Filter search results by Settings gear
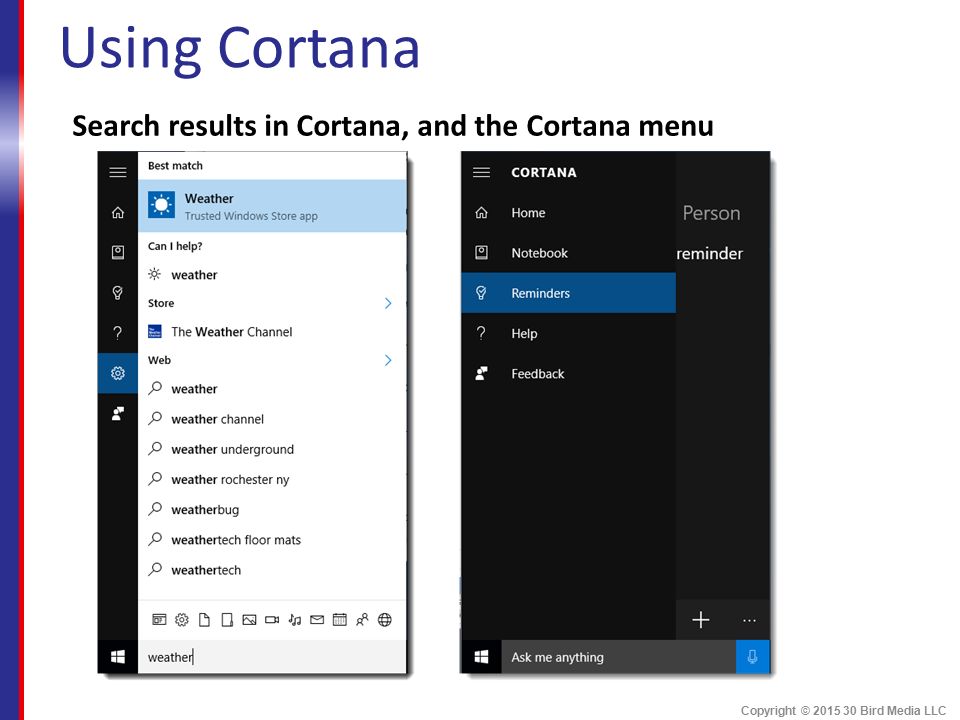Screen dimensions: 960x720 point(182,620)
